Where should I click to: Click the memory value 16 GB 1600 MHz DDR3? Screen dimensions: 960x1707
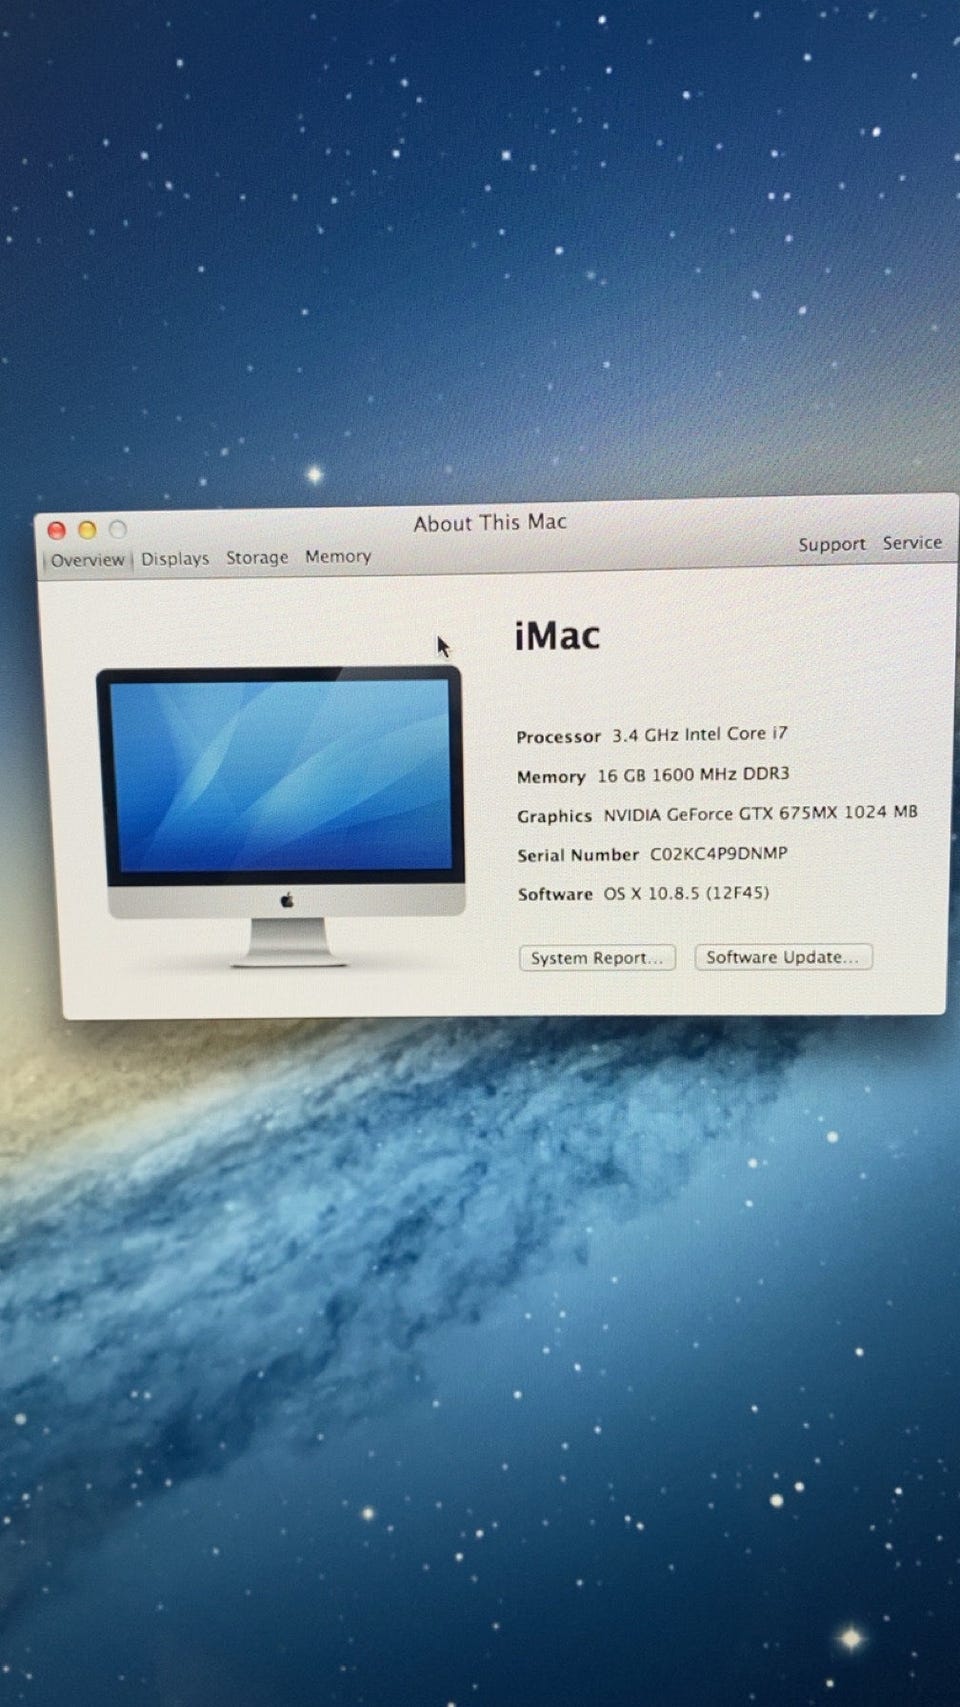pyautogui.click(x=693, y=774)
